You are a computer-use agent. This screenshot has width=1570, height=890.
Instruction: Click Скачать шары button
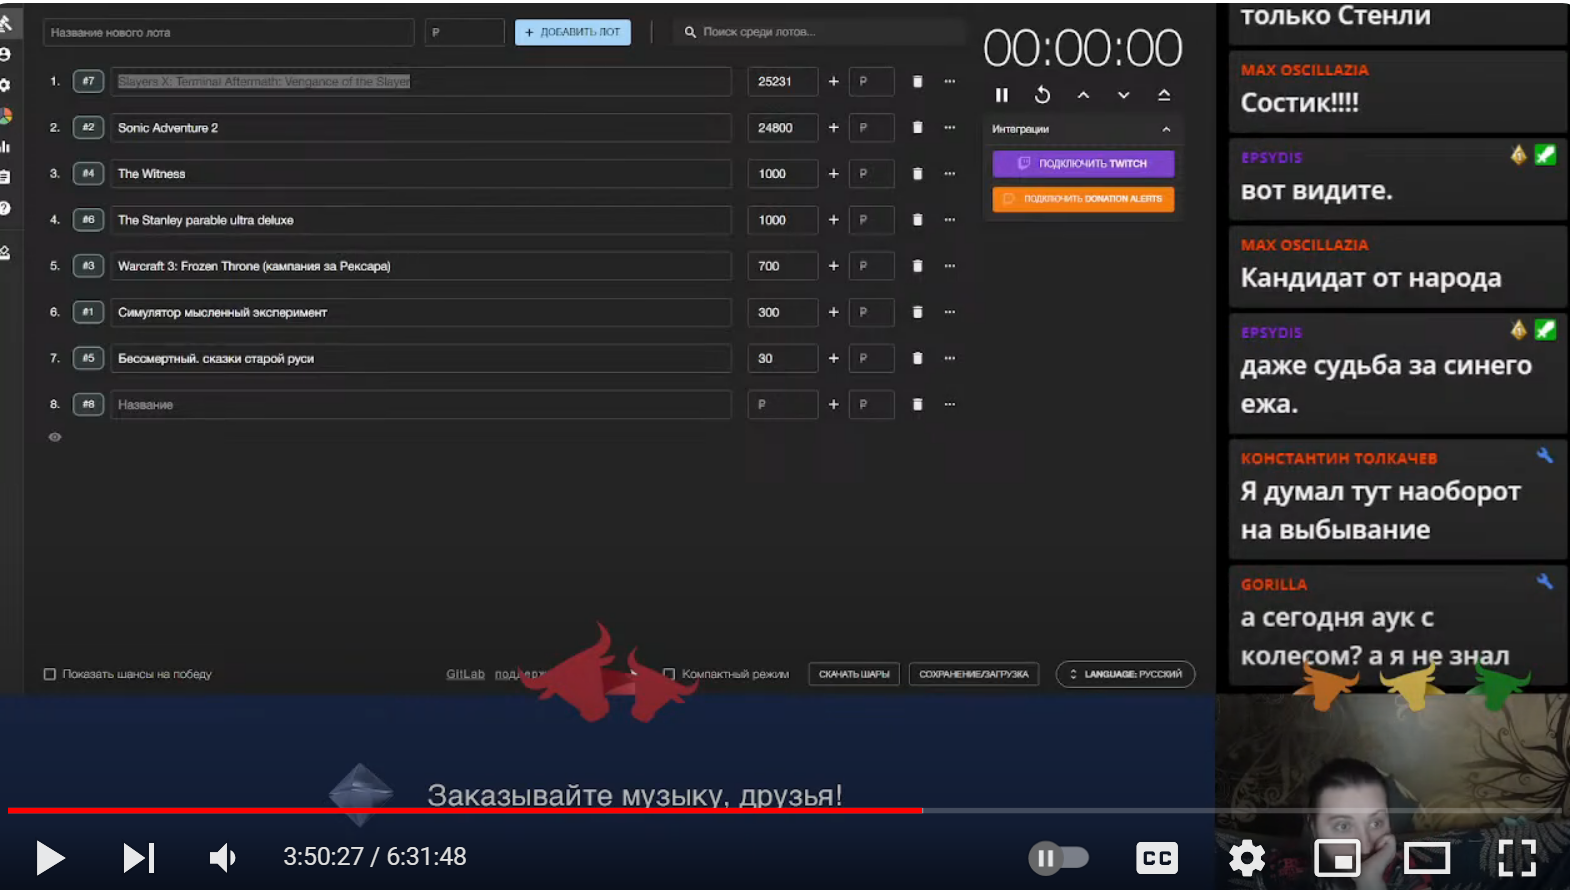pos(854,674)
